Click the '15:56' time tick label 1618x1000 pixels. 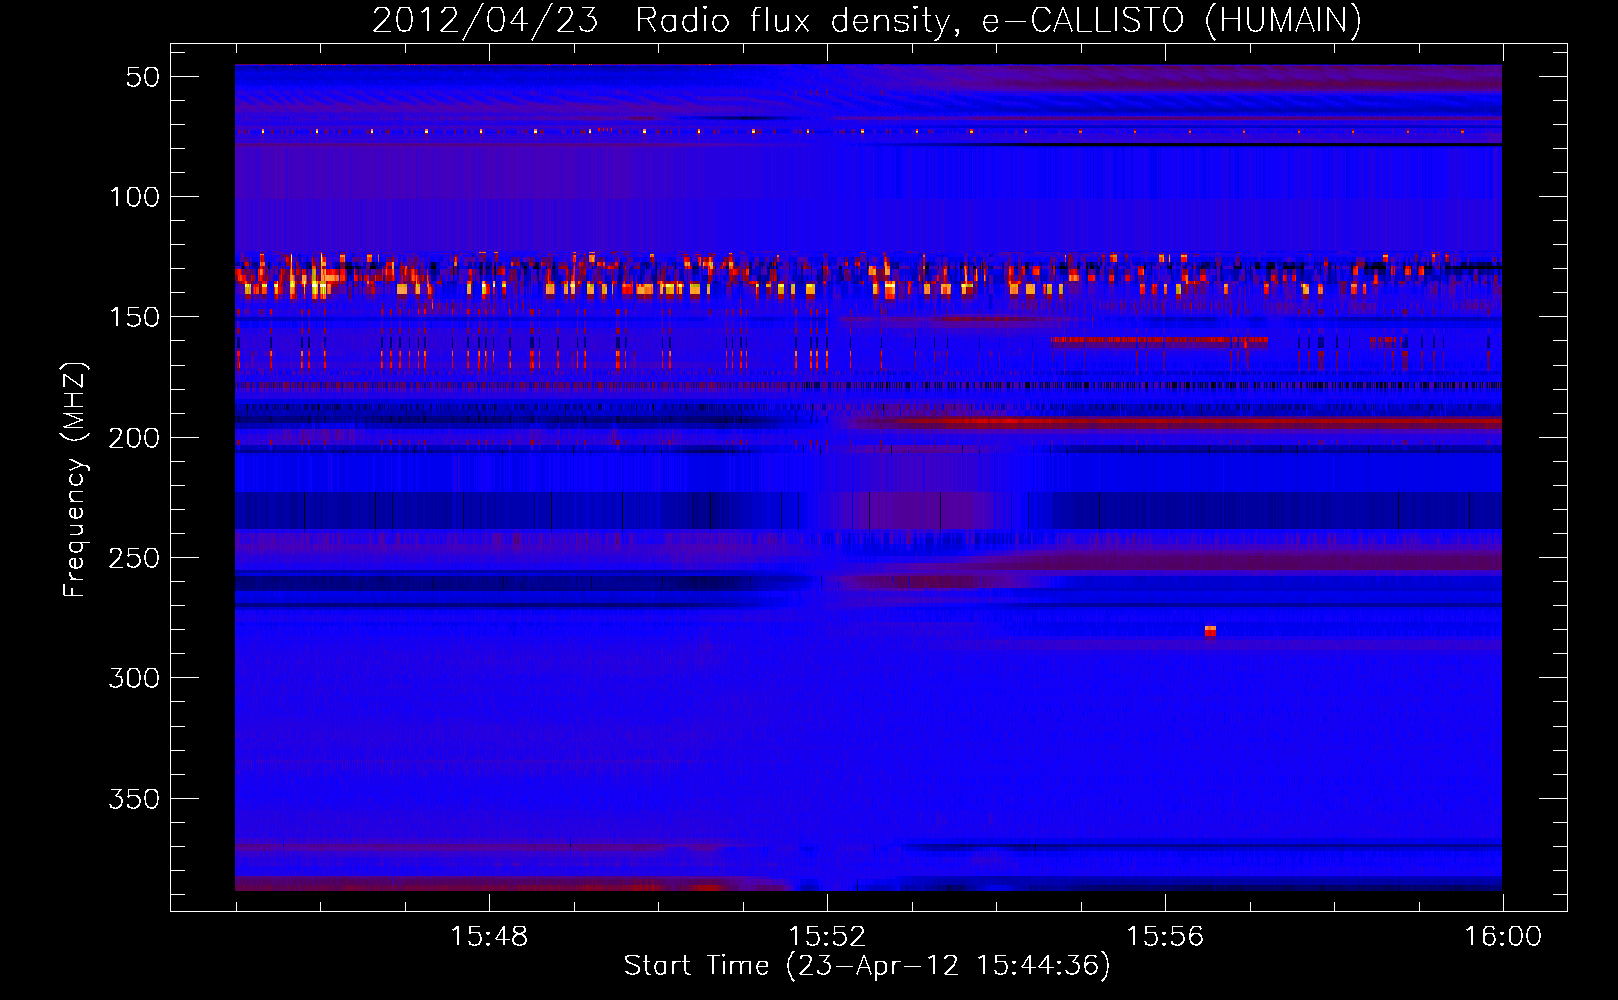1165,937
